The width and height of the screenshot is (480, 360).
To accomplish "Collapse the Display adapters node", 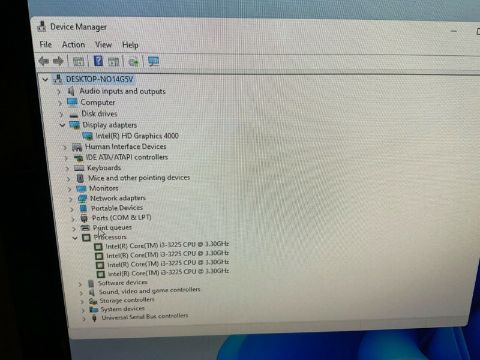I will (62, 125).
